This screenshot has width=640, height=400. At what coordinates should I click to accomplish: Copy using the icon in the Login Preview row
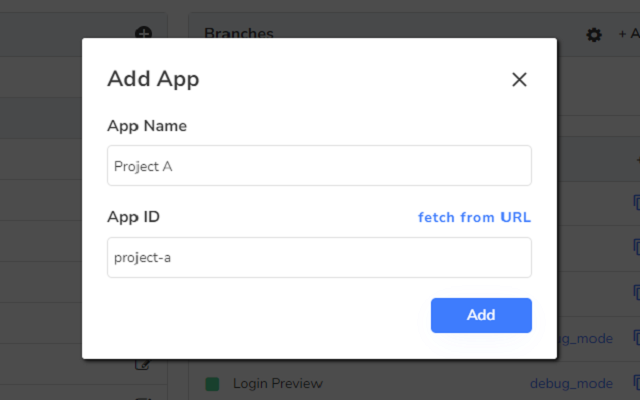click(x=636, y=383)
